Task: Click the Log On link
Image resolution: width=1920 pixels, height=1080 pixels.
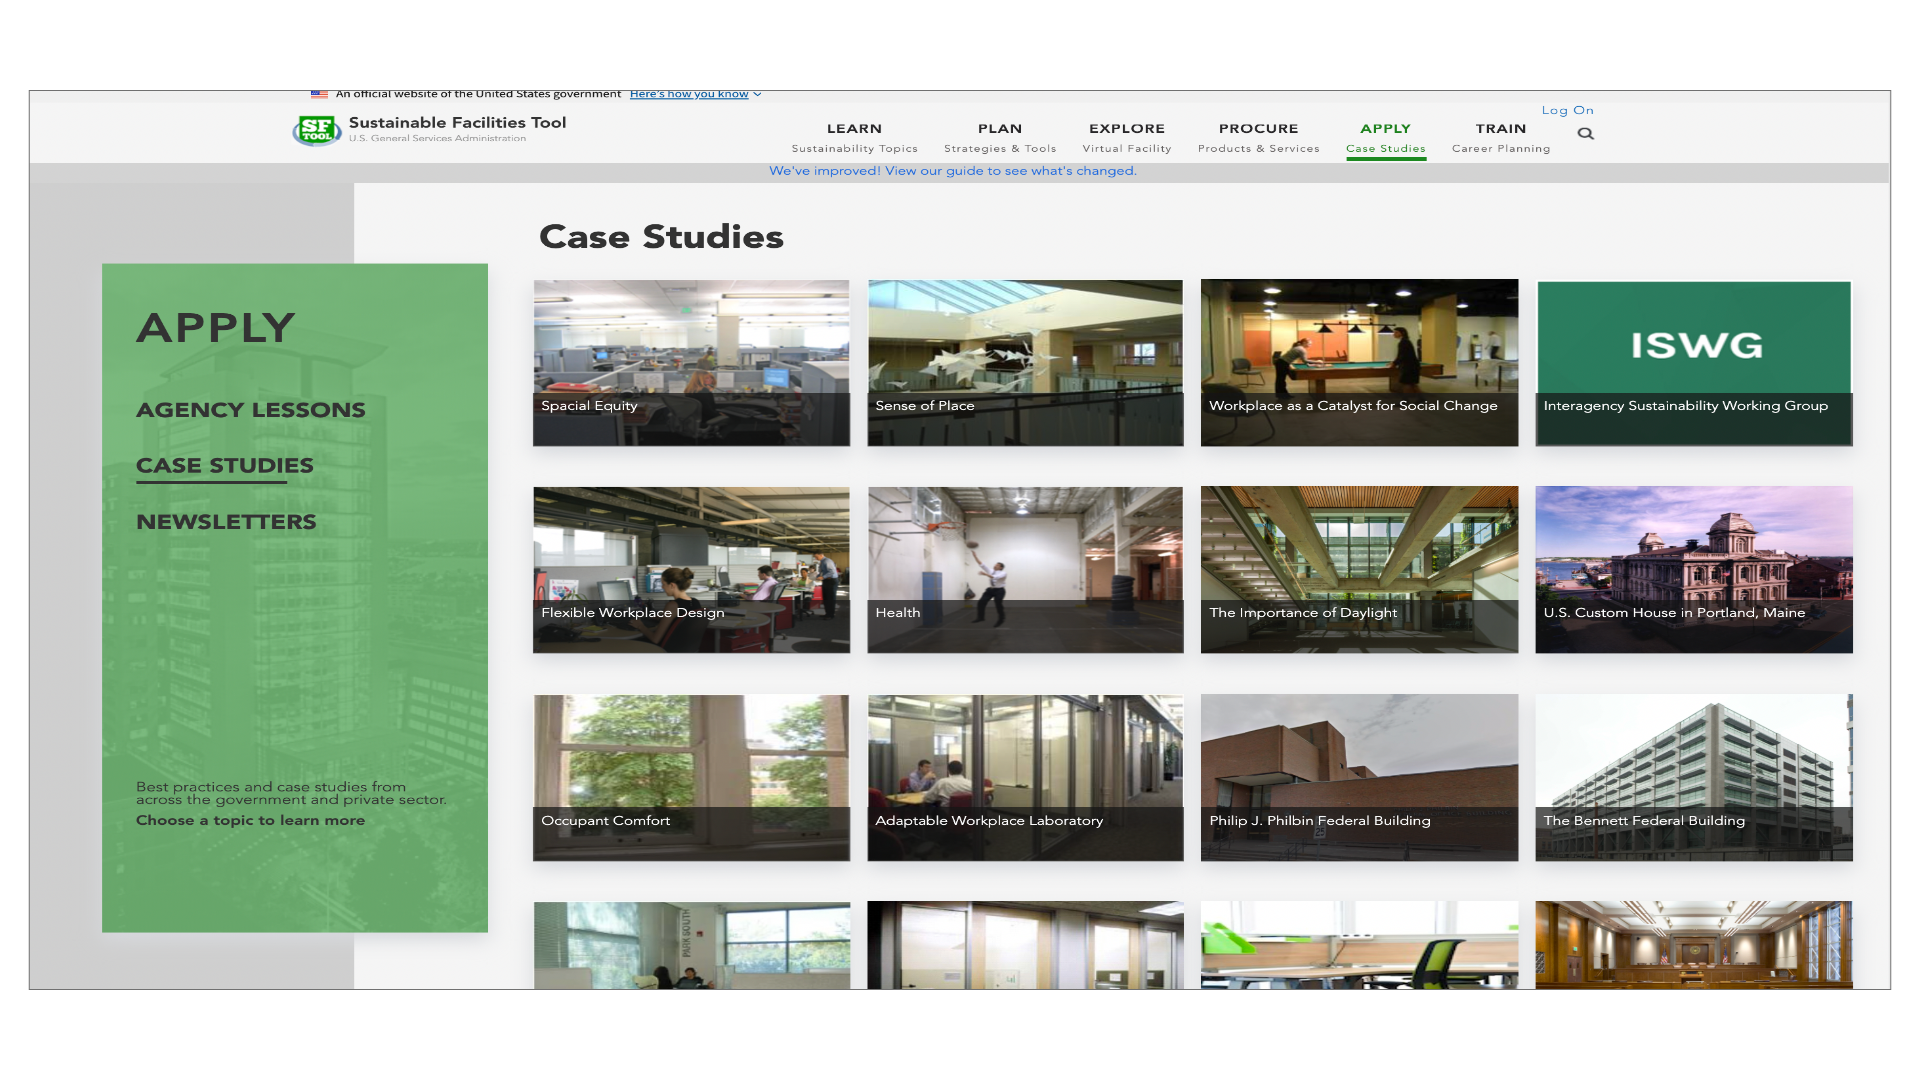Action: (x=1567, y=110)
